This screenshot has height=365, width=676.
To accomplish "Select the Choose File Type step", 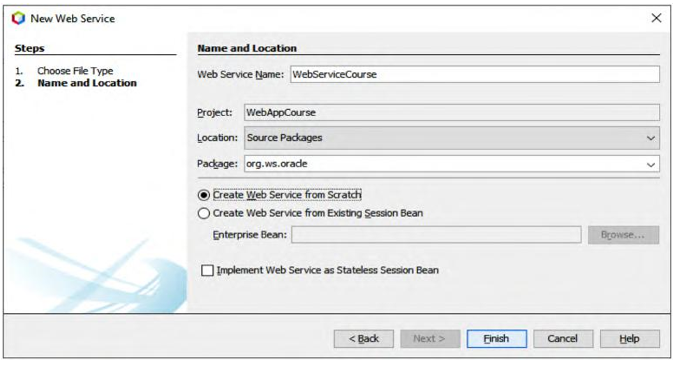I will pyautogui.click(x=75, y=71).
